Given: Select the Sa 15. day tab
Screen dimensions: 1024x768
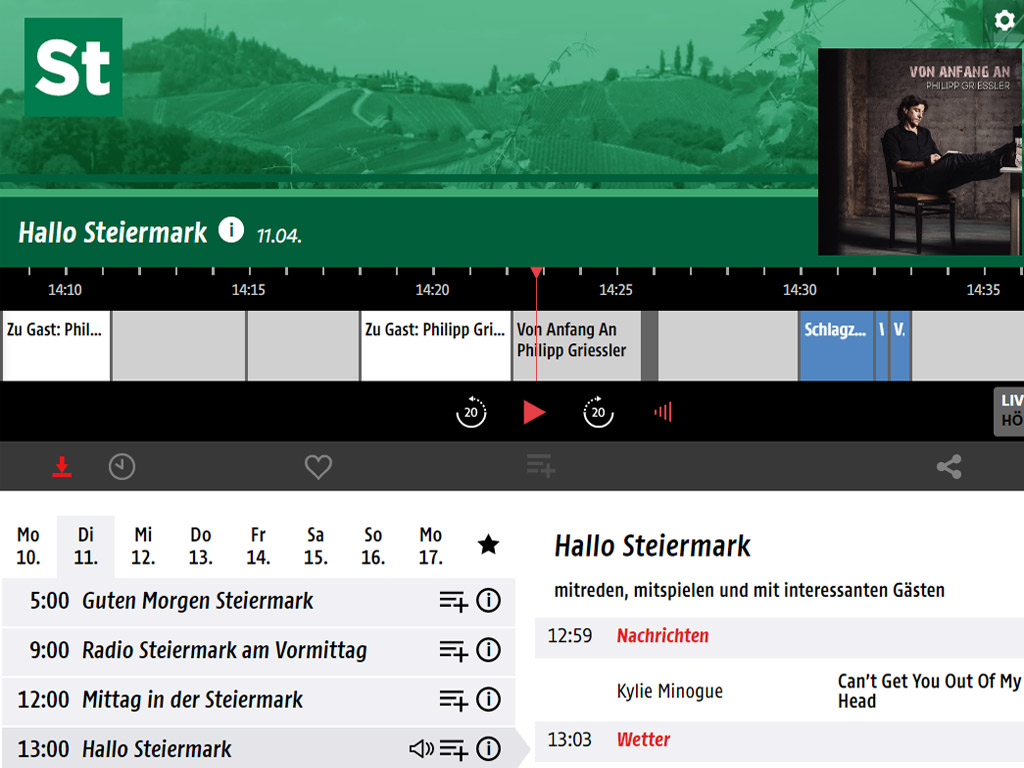Looking at the screenshot, I should [315, 546].
